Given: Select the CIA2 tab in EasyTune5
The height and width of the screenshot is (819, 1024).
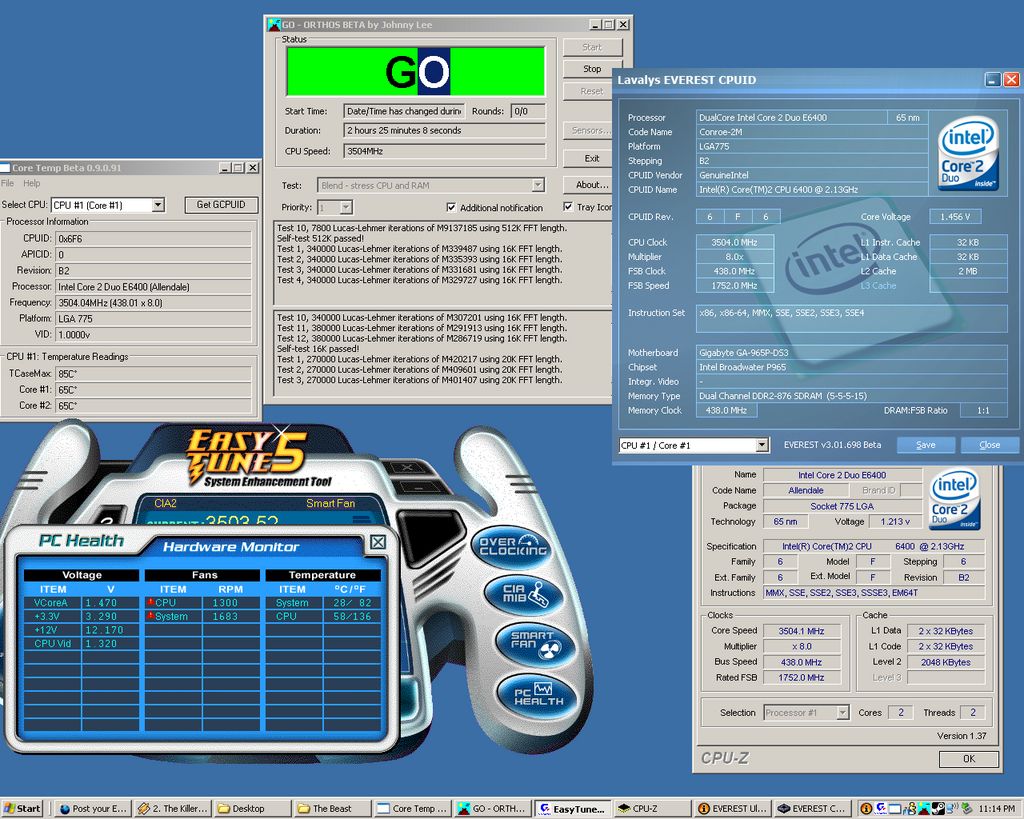Looking at the screenshot, I should click(165, 503).
